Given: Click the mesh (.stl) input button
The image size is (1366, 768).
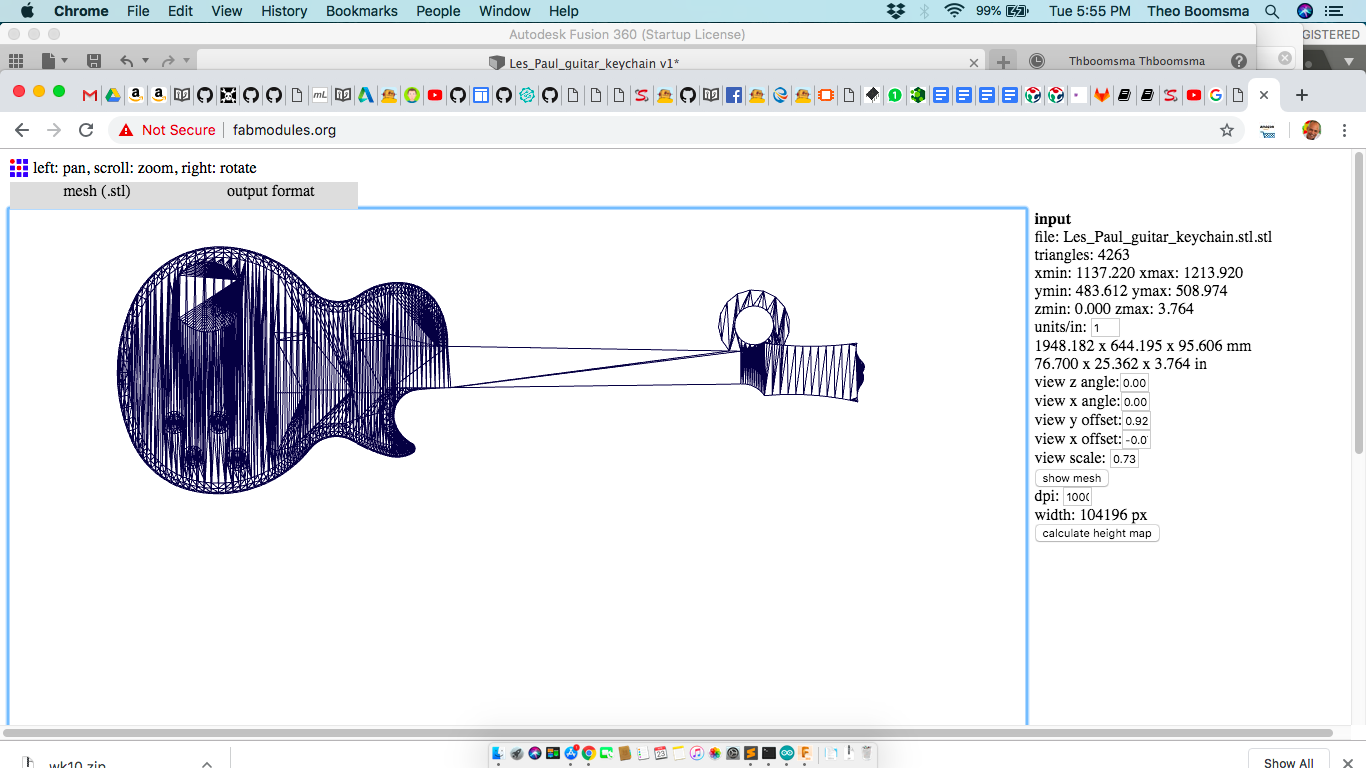Looking at the screenshot, I should 97,192.
